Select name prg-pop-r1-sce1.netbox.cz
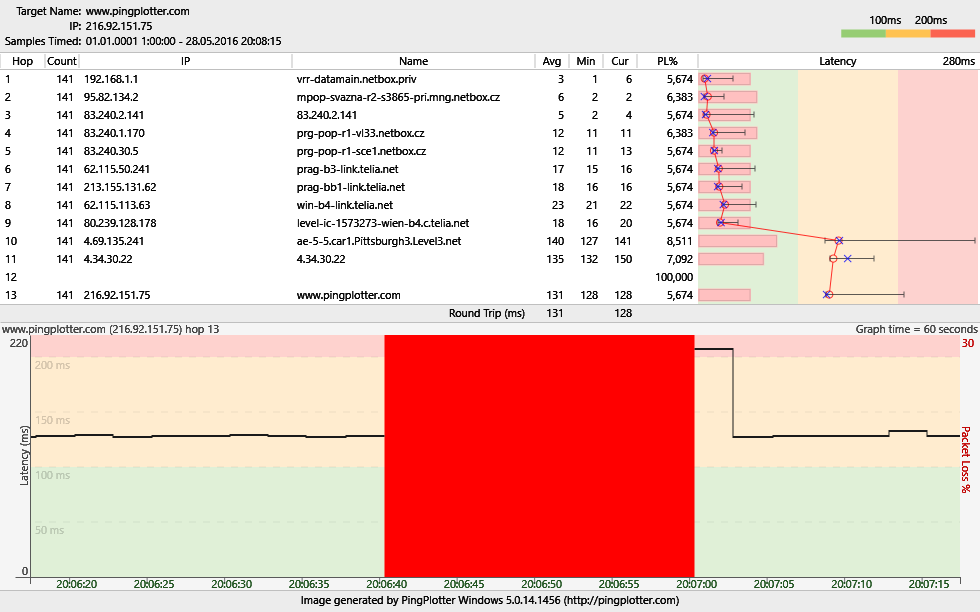Image resolution: width=980 pixels, height=612 pixels. [x=361, y=151]
